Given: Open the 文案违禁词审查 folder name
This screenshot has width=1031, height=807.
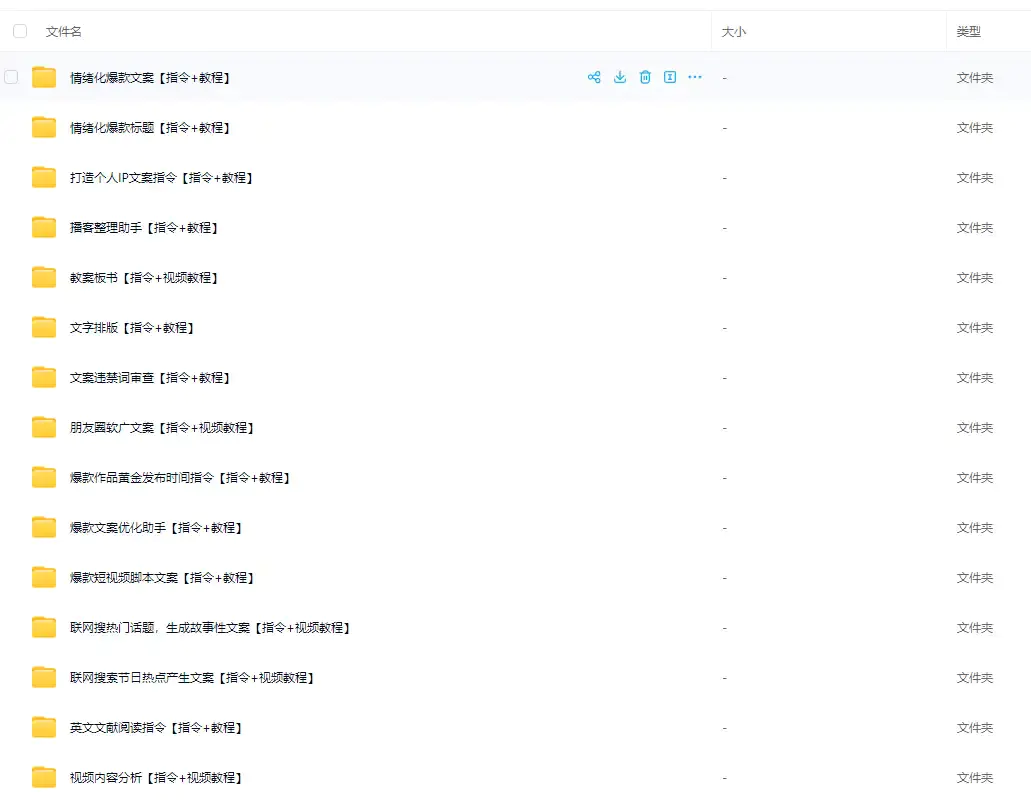Looking at the screenshot, I should tap(150, 378).
